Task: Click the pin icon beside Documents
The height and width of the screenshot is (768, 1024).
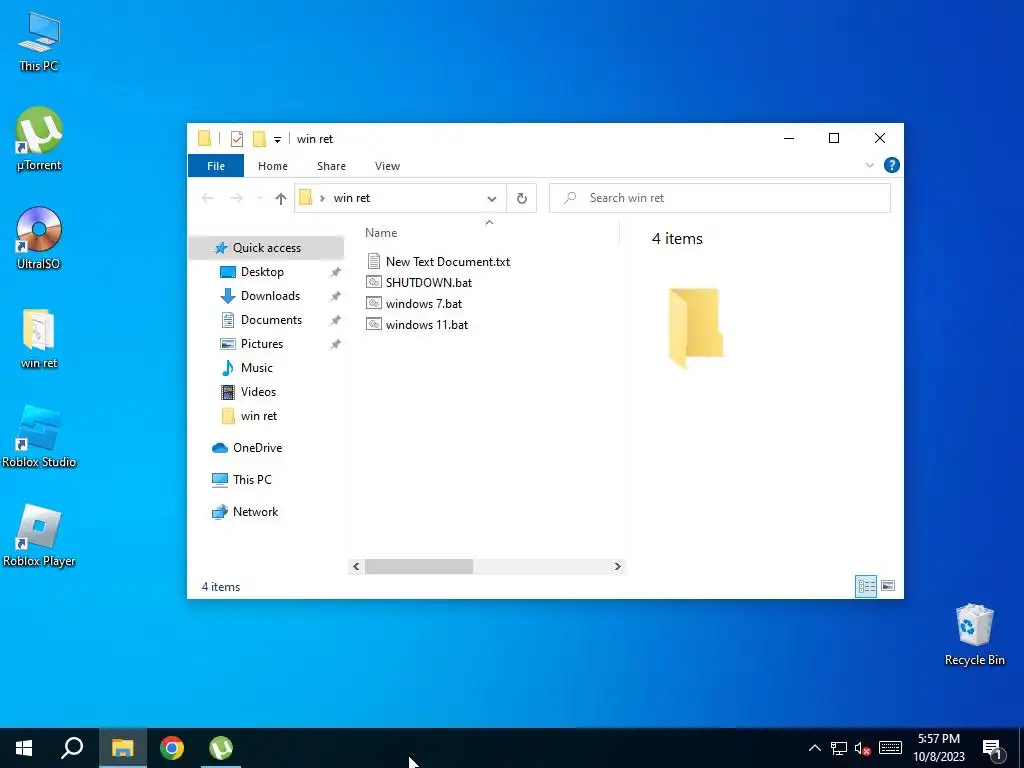Action: click(x=336, y=320)
